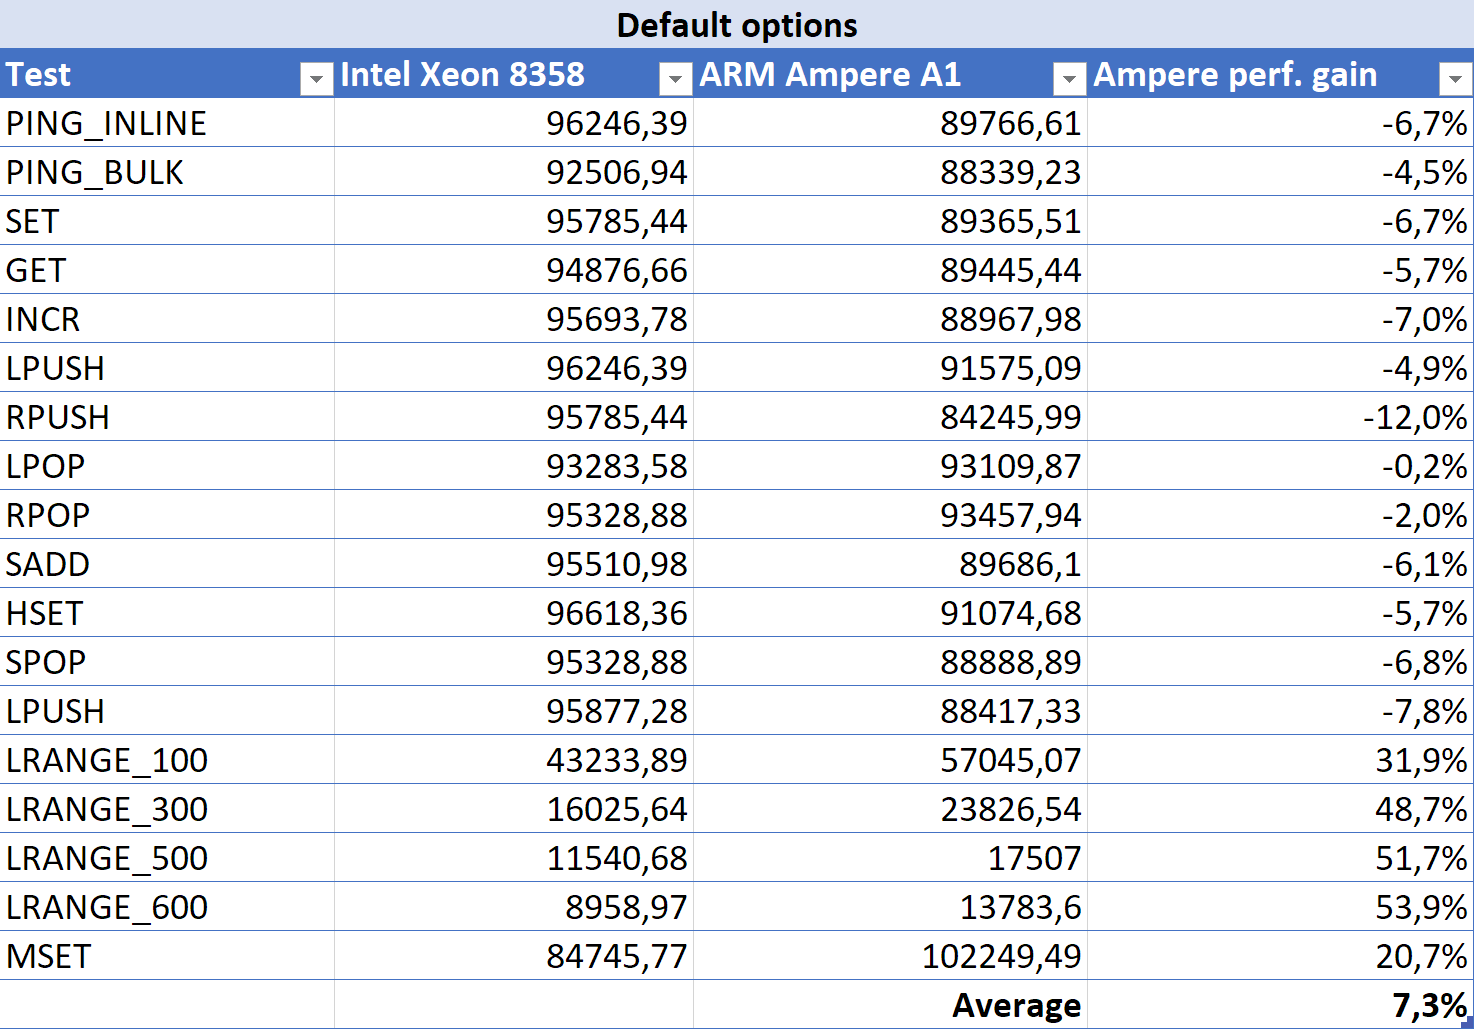Select the -0,2% gain cell
Screen dimensions: 1474x1029
pyautogui.click(x=1280, y=466)
